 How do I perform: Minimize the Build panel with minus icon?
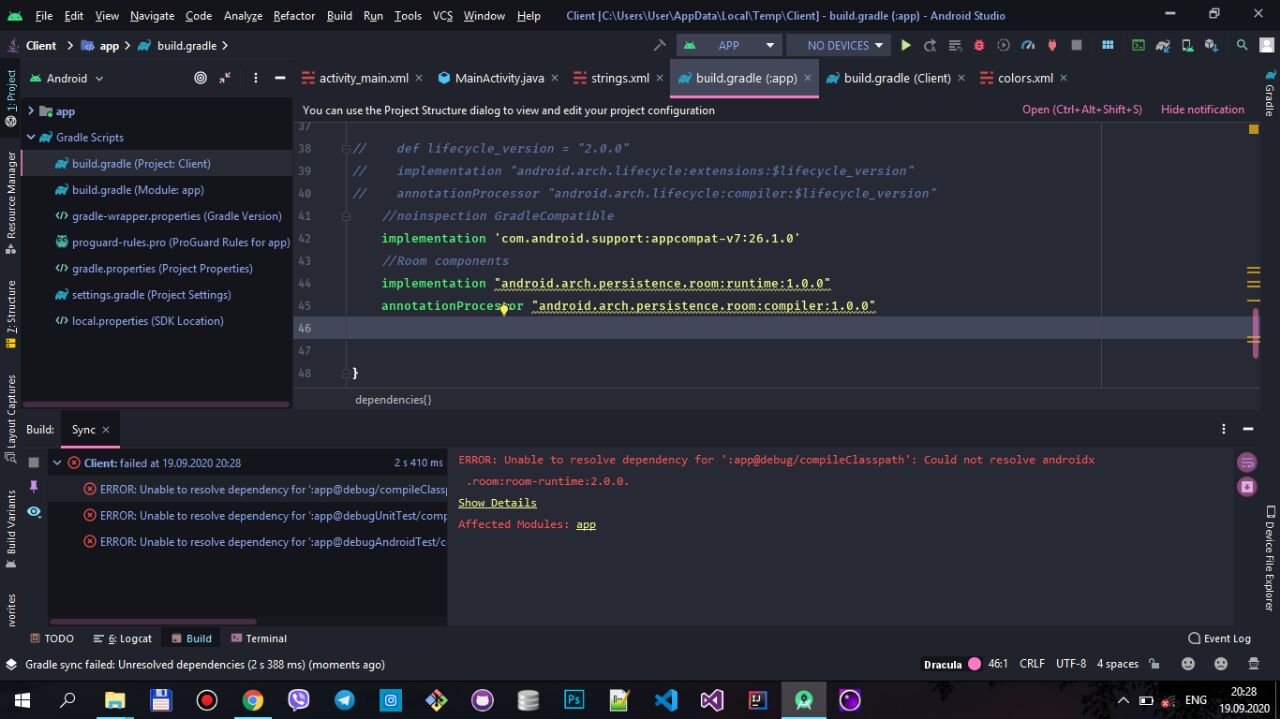(x=1248, y=429)
